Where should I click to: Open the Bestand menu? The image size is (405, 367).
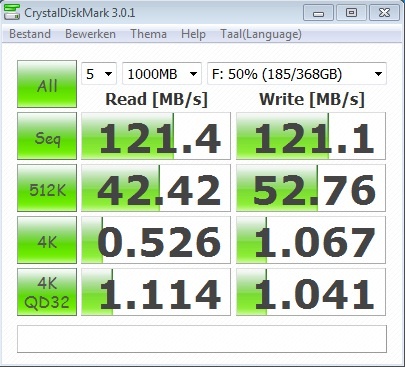(30, 34)
